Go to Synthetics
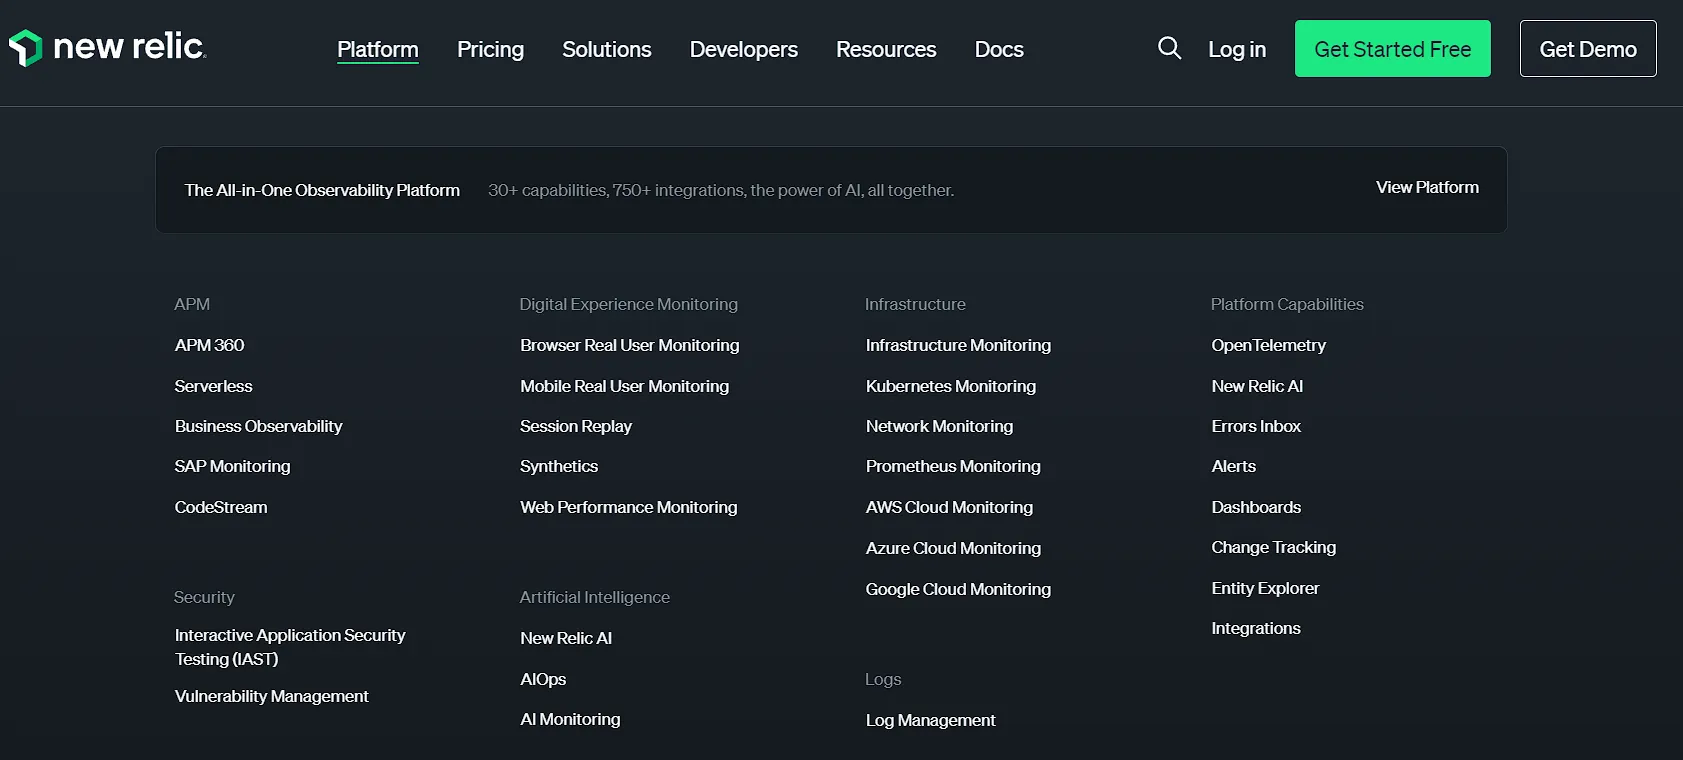This screenshot has width=1683, height=760. (559, 466)
